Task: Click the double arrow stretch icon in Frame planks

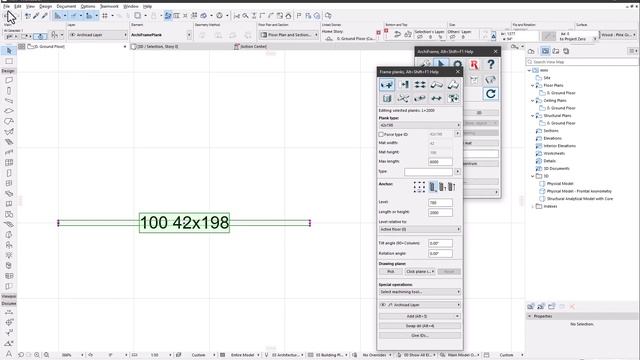Action: pyautogui.click(x=436, y=98)
